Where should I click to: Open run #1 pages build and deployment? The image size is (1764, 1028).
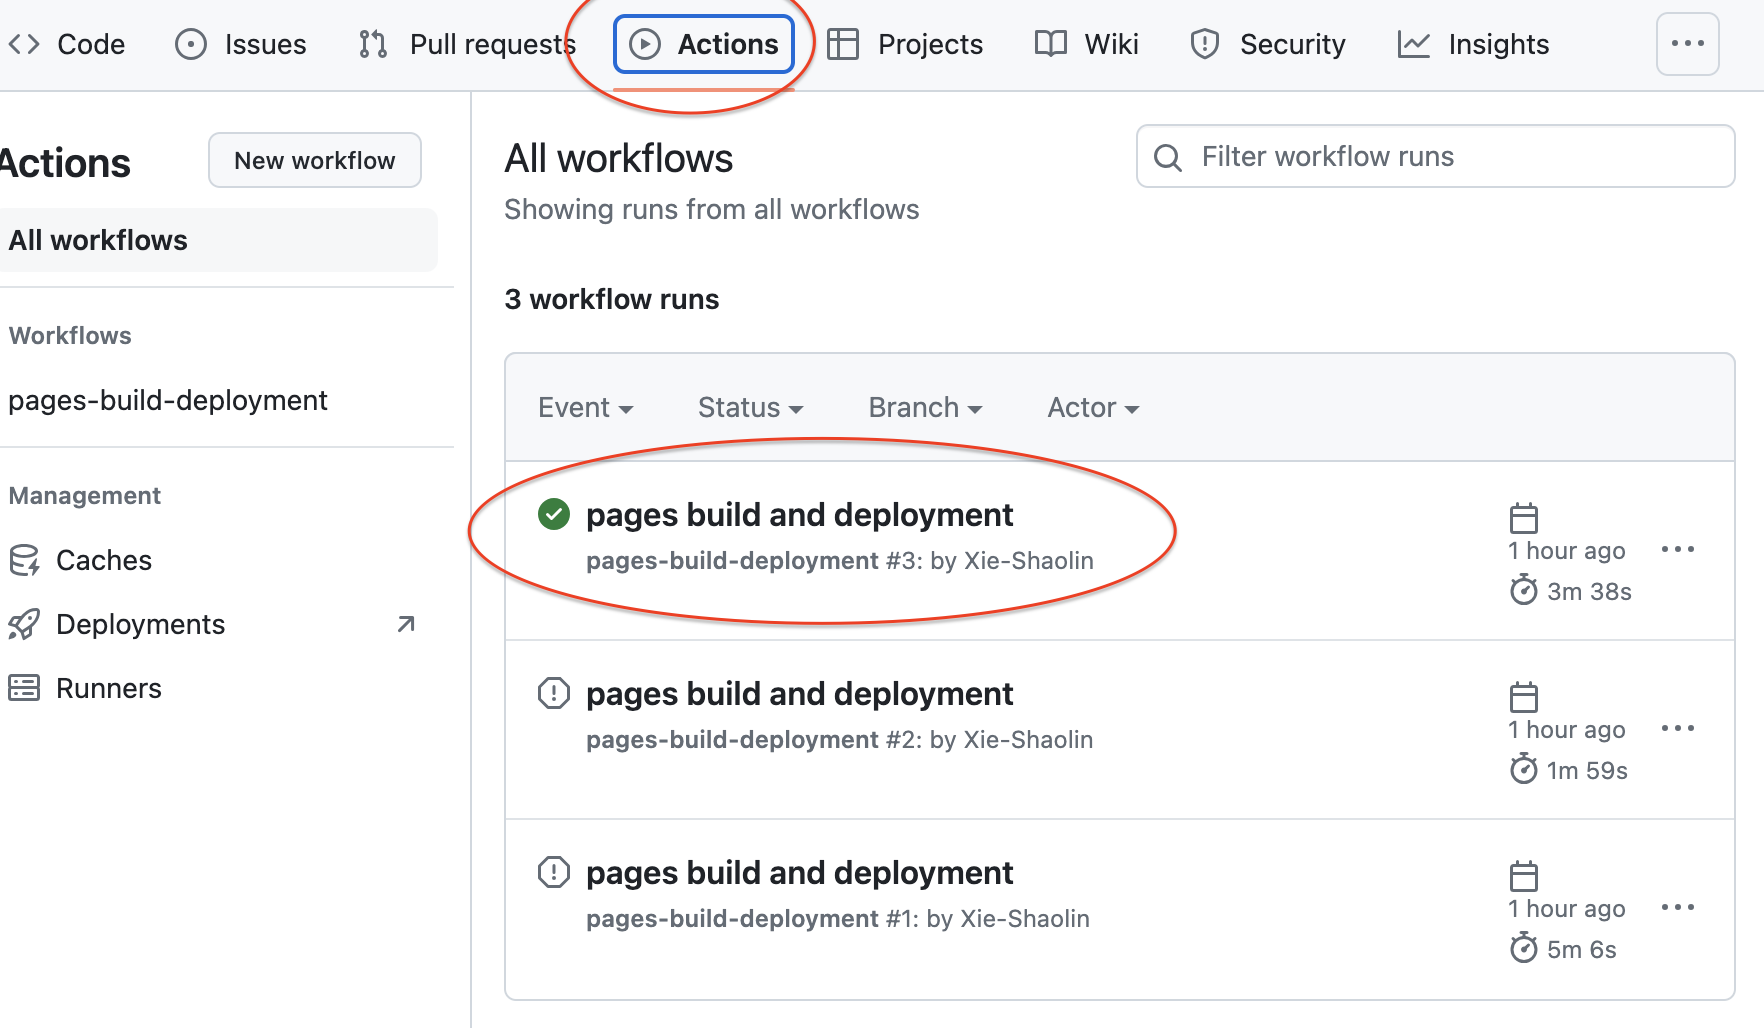click(800, 873)
